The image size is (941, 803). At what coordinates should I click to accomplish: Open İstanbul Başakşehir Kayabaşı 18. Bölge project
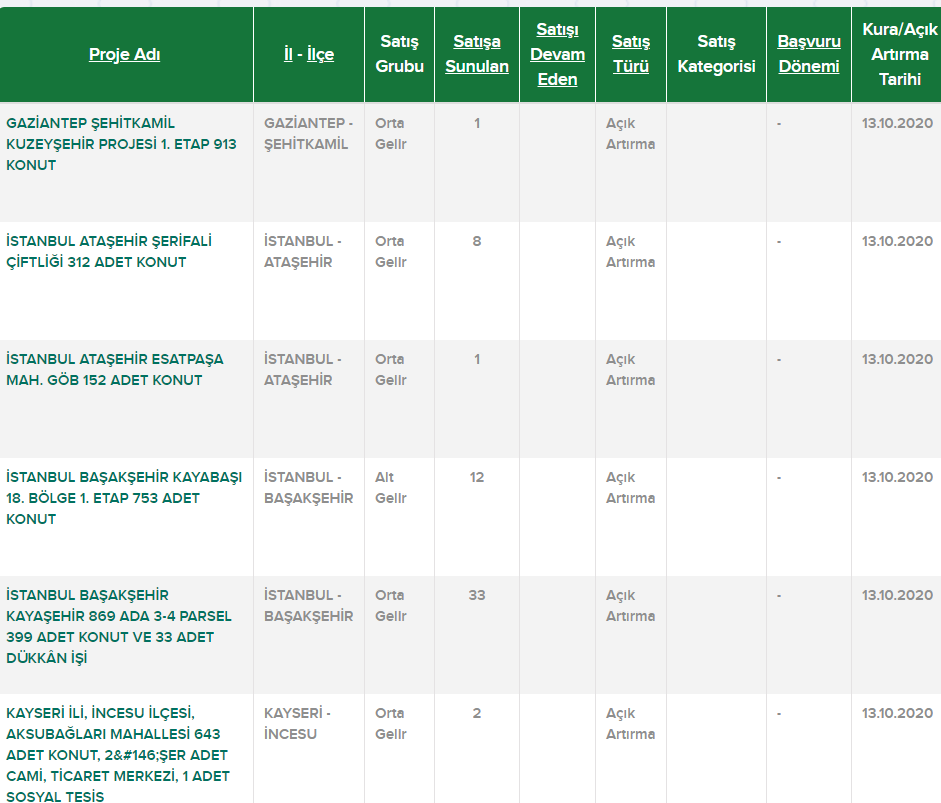point(124,498)
